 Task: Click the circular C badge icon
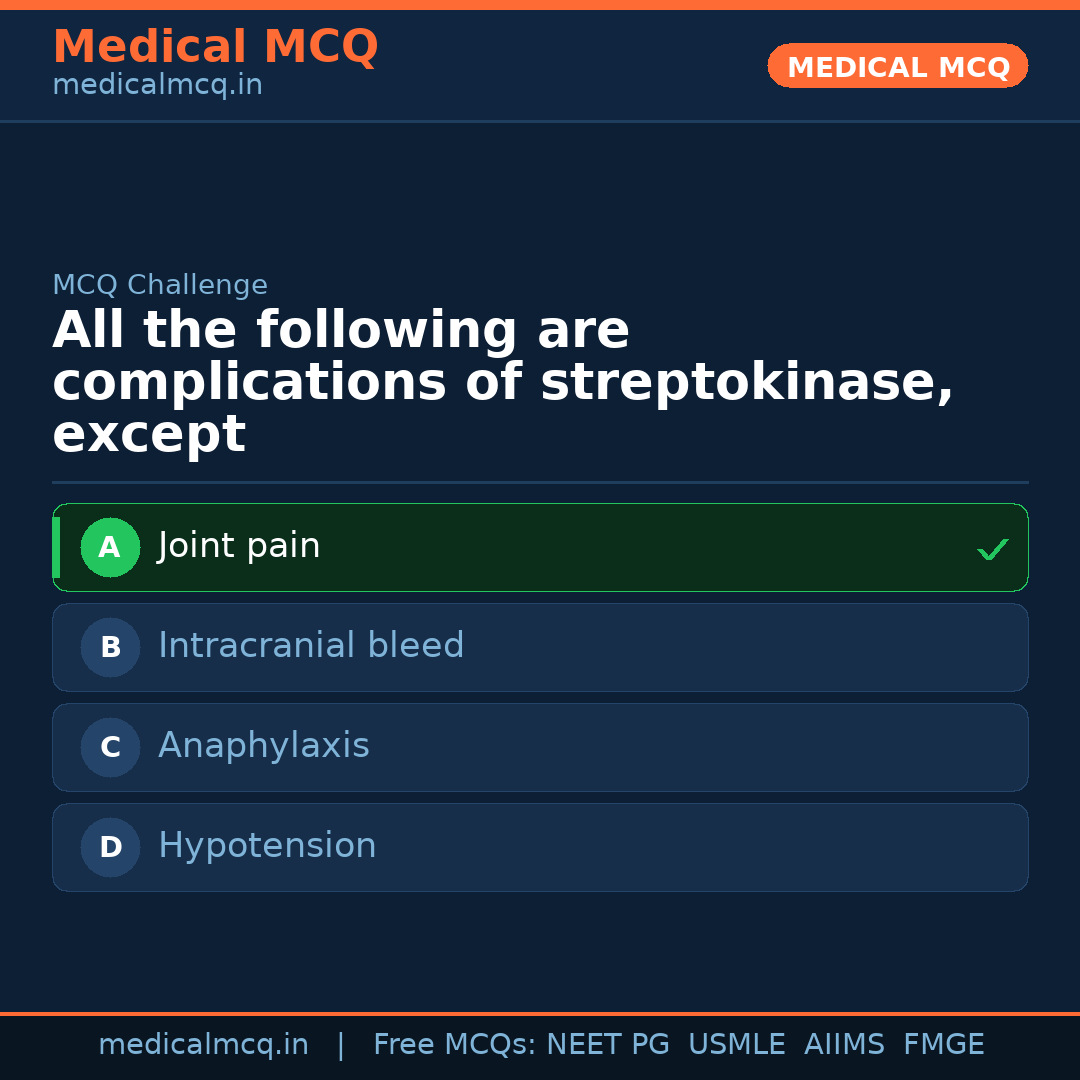(x=110, y=747)
